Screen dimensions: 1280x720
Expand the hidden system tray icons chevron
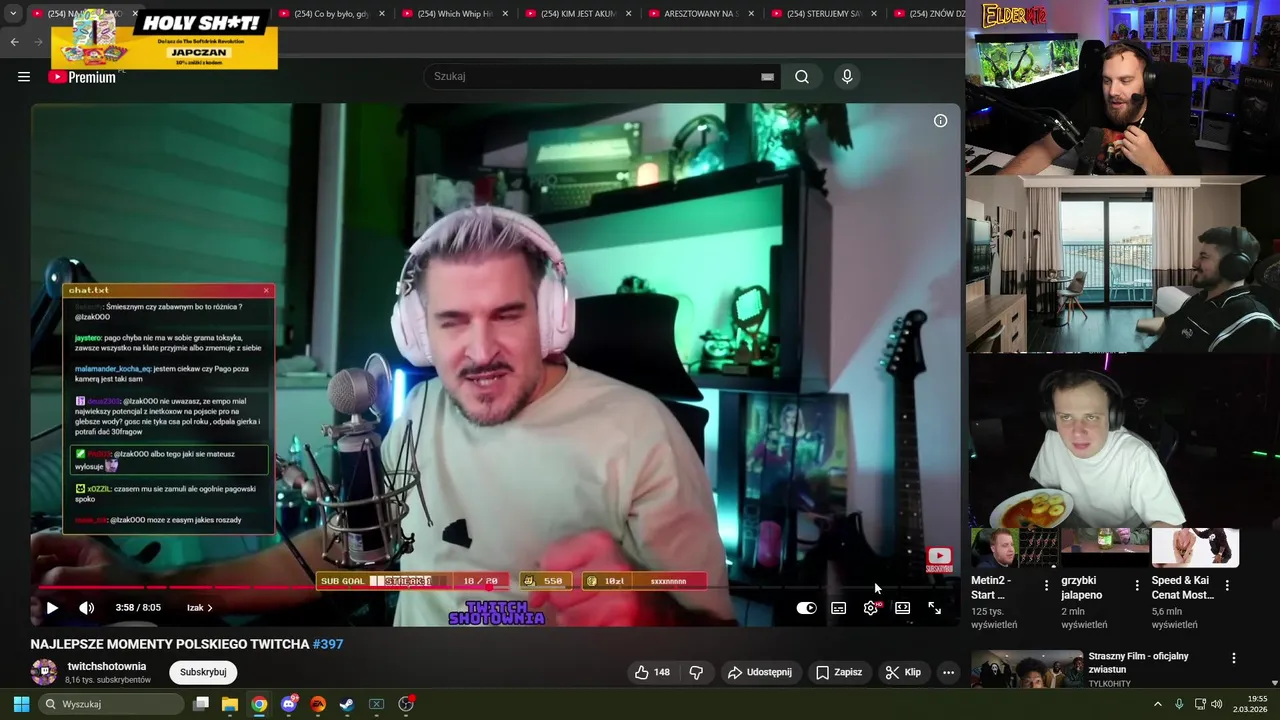1158,704
